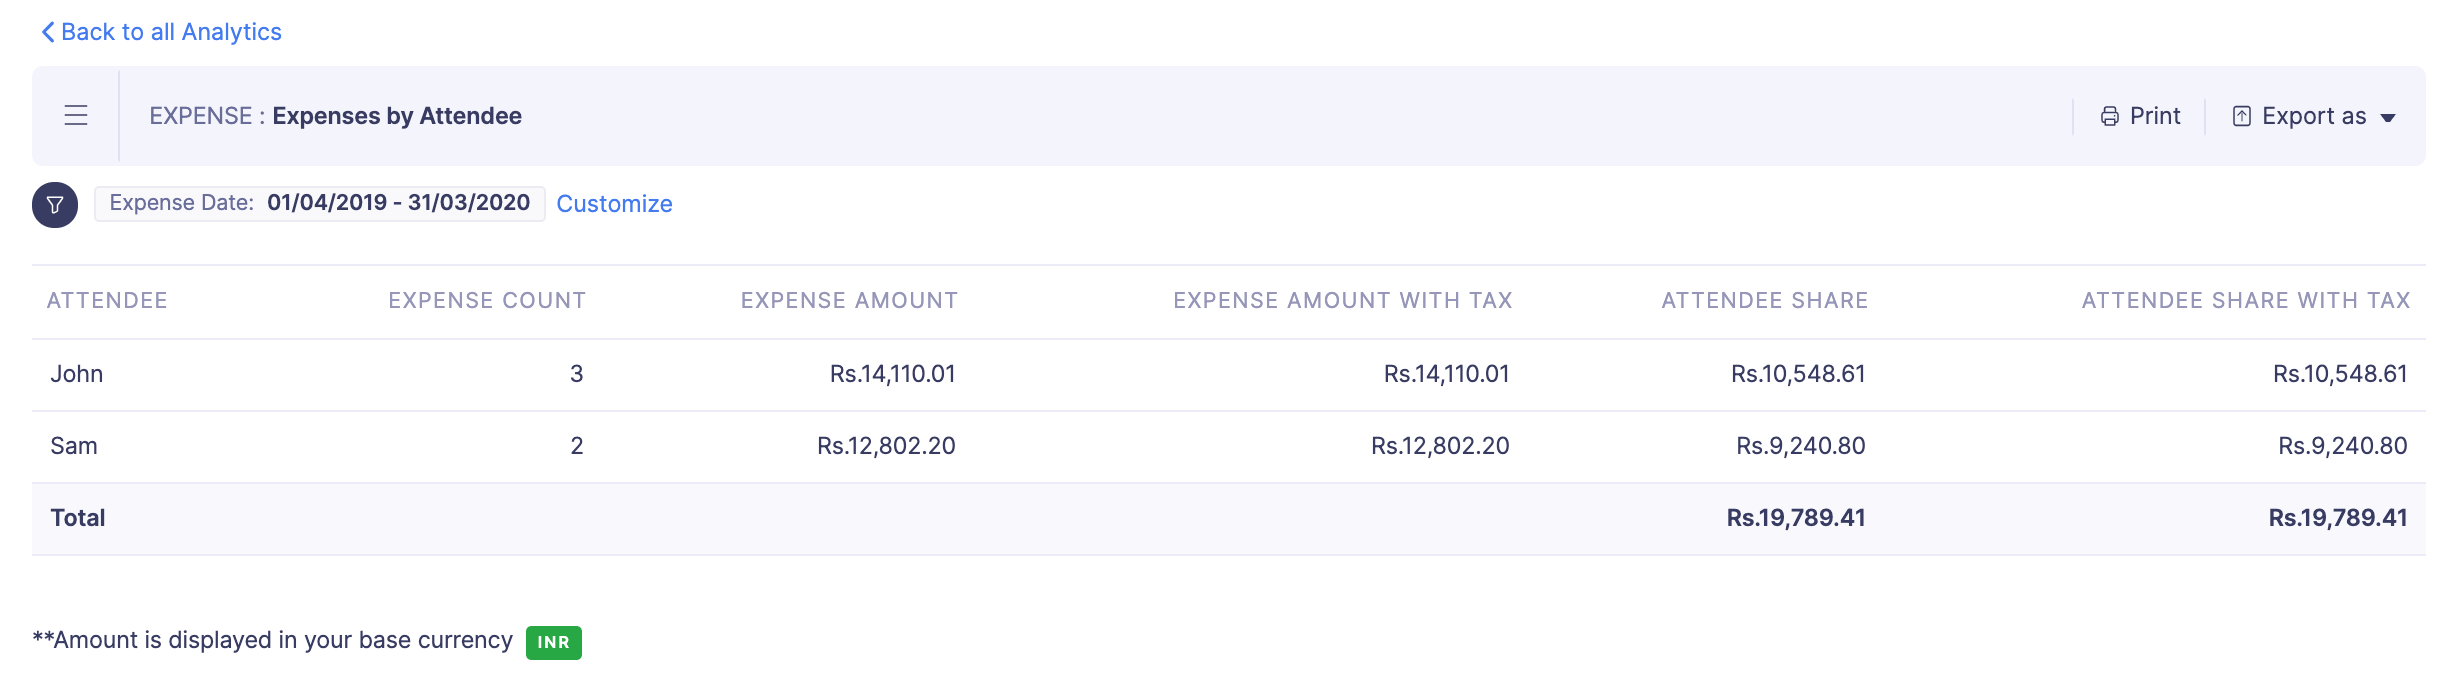Click the Attendee Share column header
Screen dimensions: 2460x684
click(1764, 301)
